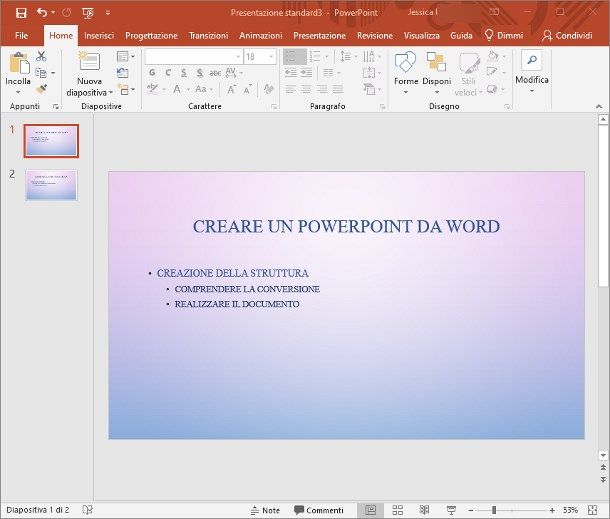
Task: Toggle bulleted list
Action: click(291, 57)
